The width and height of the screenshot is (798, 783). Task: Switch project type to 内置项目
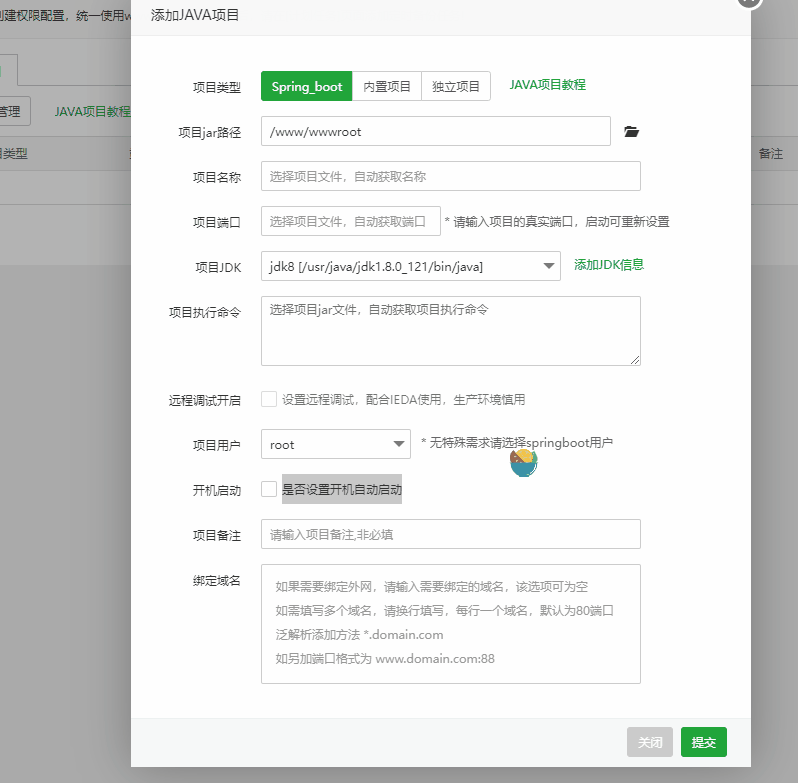click(387, 86)
